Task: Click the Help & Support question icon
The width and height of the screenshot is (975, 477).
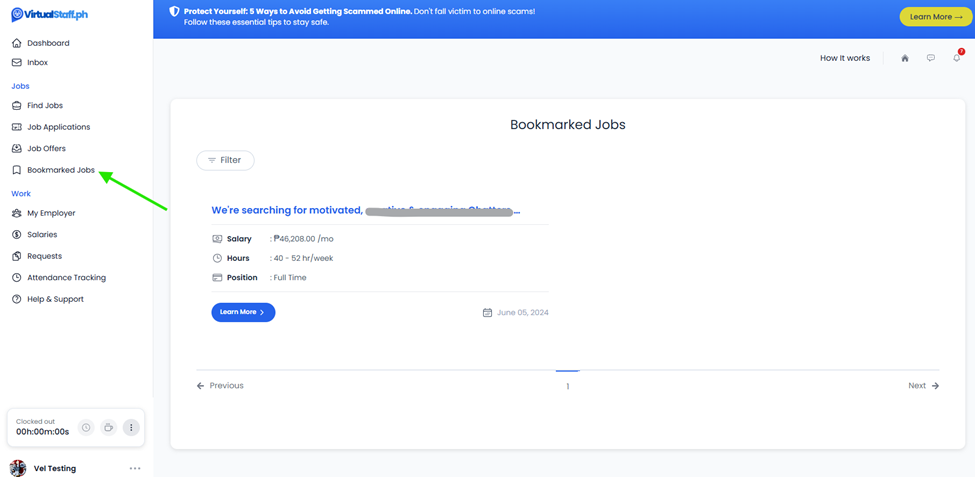Action: tap(17, 299)
